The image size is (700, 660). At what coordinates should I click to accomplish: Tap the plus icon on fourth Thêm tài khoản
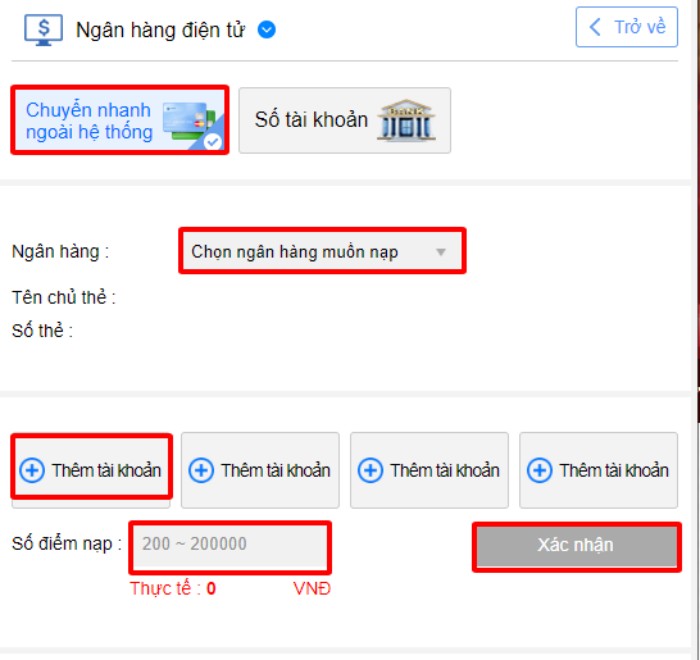[540, 470]
